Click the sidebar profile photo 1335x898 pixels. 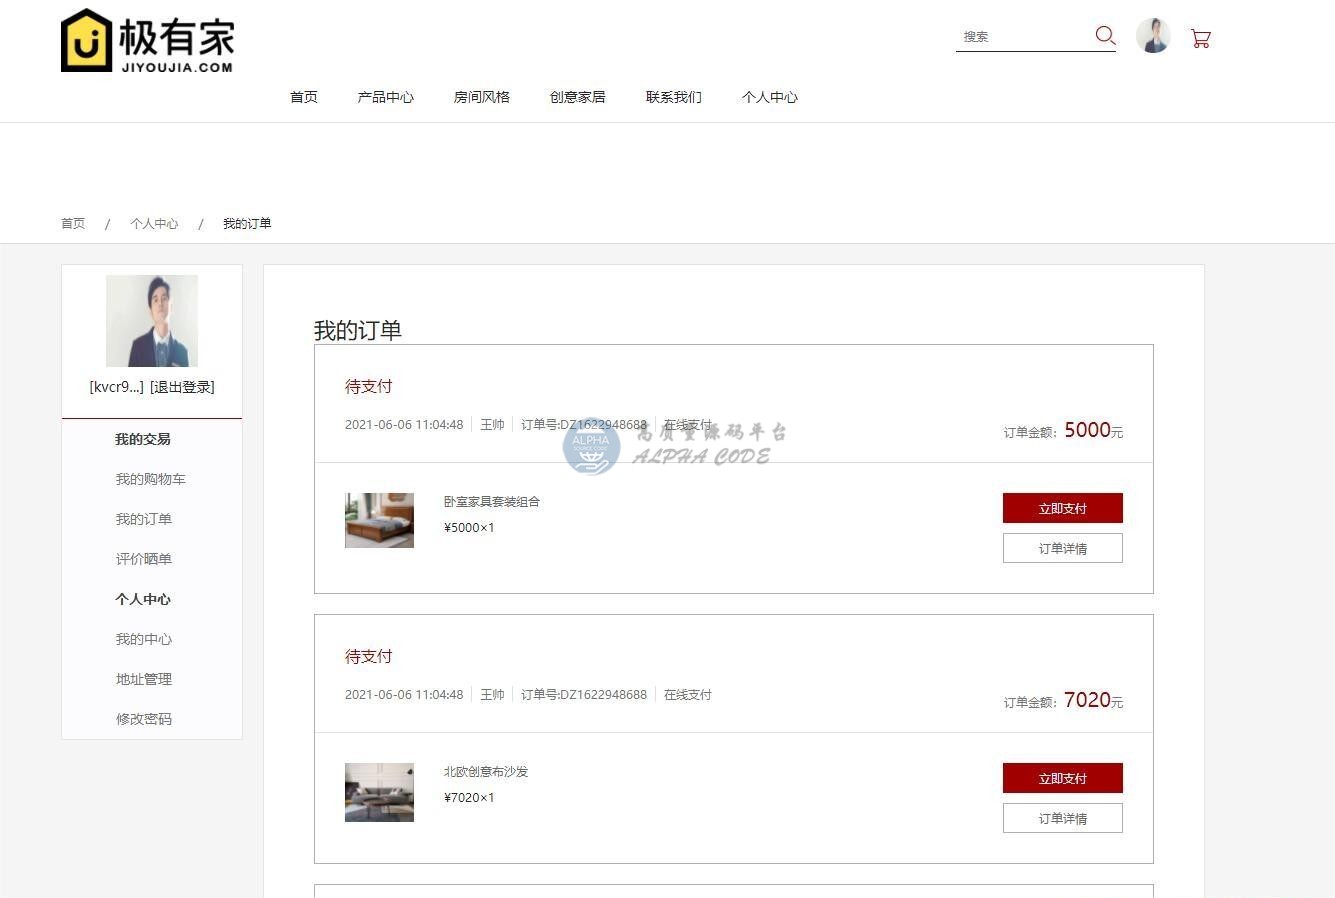click(x=152, y=321)
